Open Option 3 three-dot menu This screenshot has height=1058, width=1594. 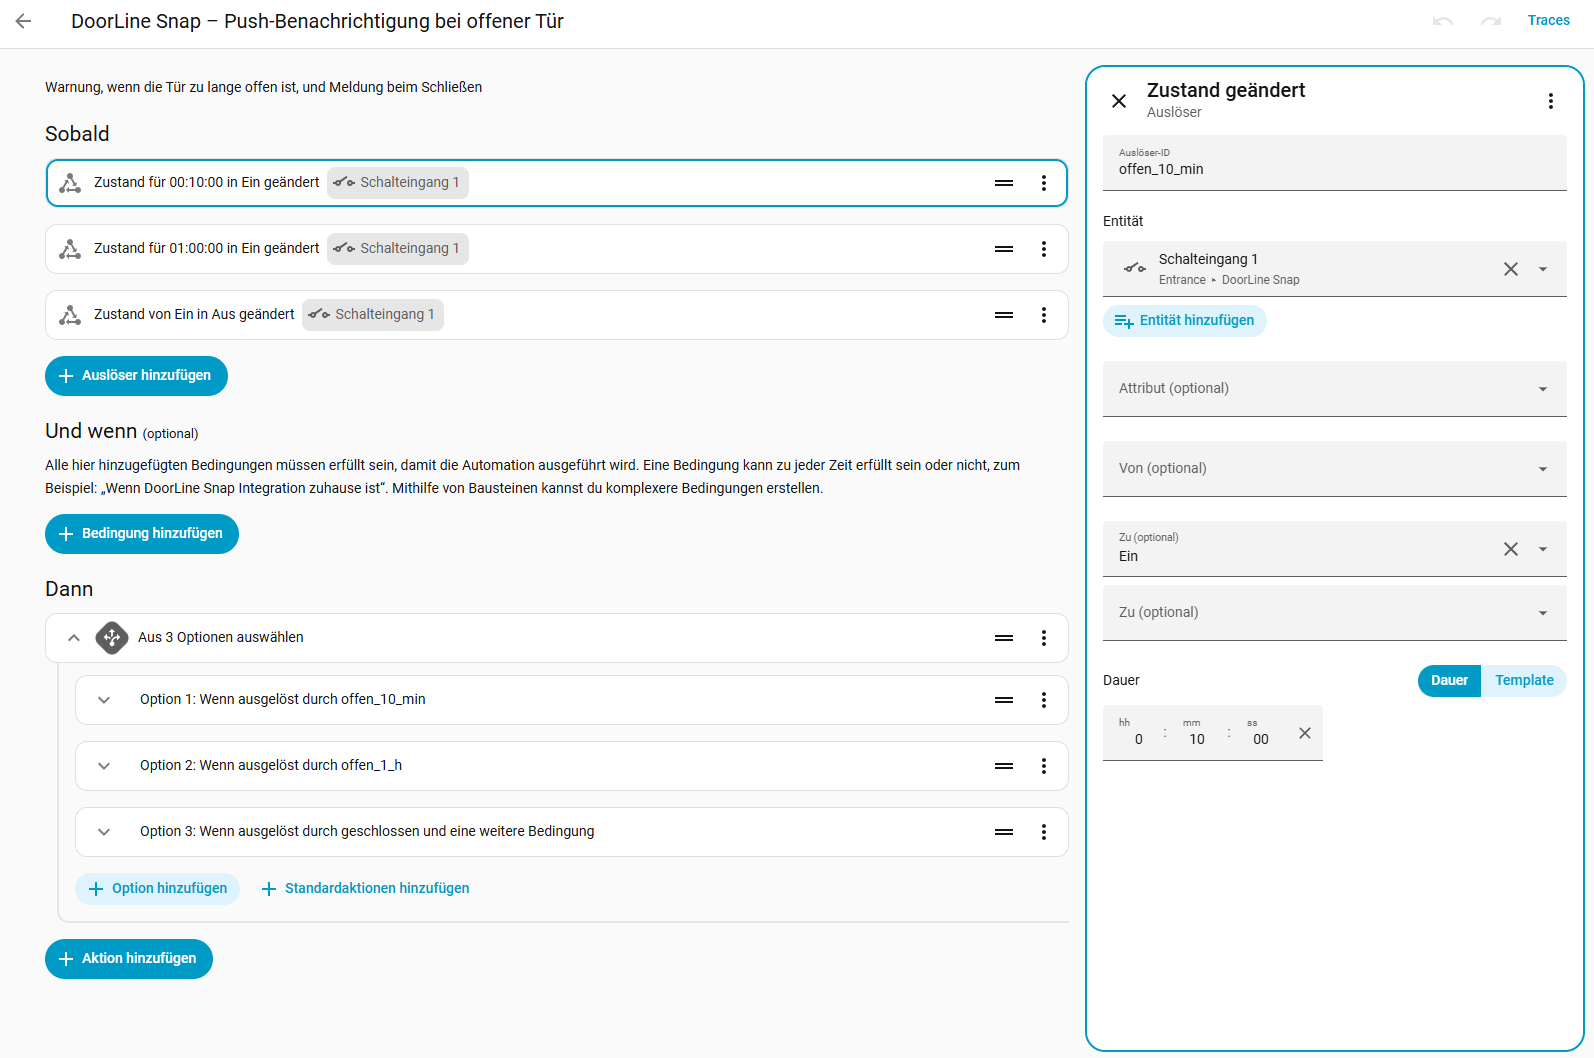[1044, 832]
